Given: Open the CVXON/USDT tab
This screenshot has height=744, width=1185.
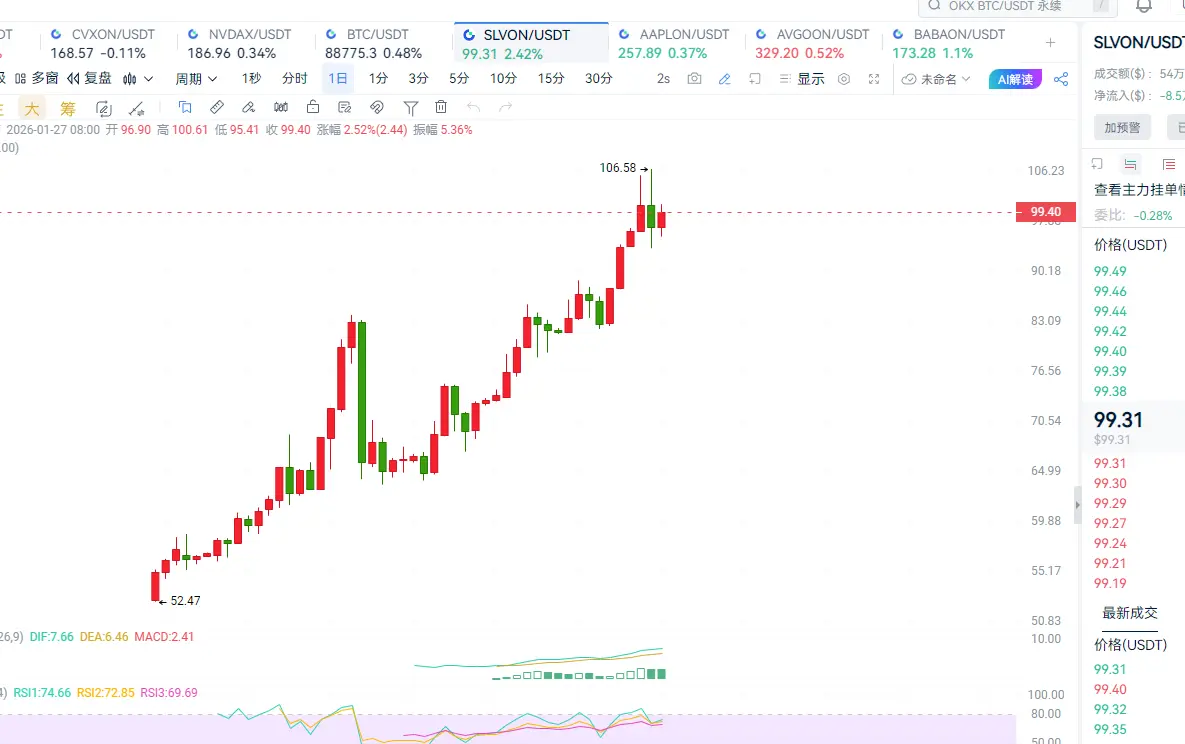Looking at the screenshot, I should pos(103,44).
